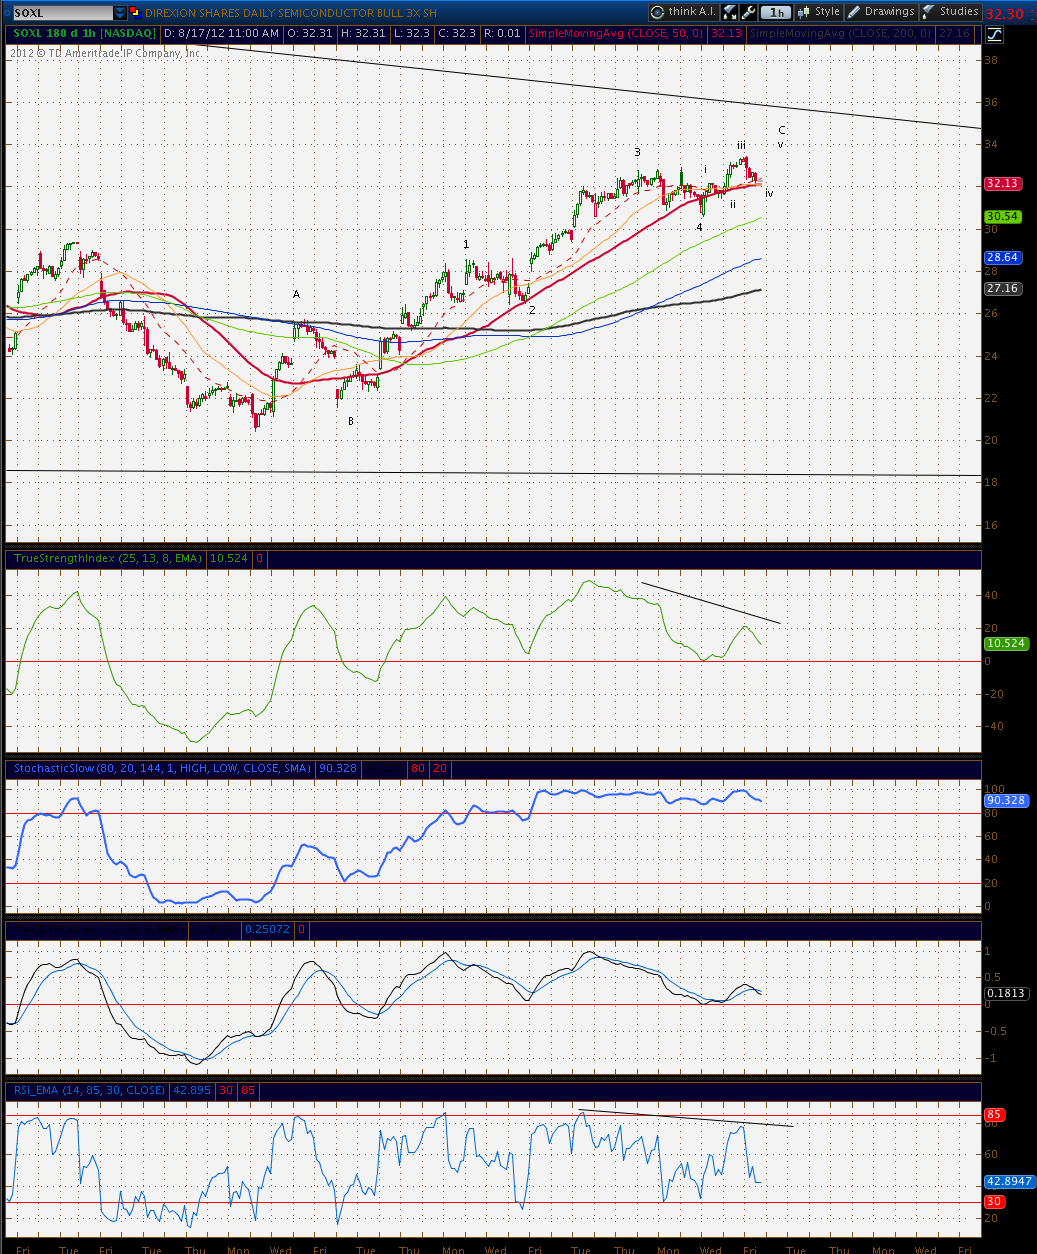This screenshot has height=1254, width=1037.
Task: Open the 1h timeframe selector
Action: click(776, 13)
